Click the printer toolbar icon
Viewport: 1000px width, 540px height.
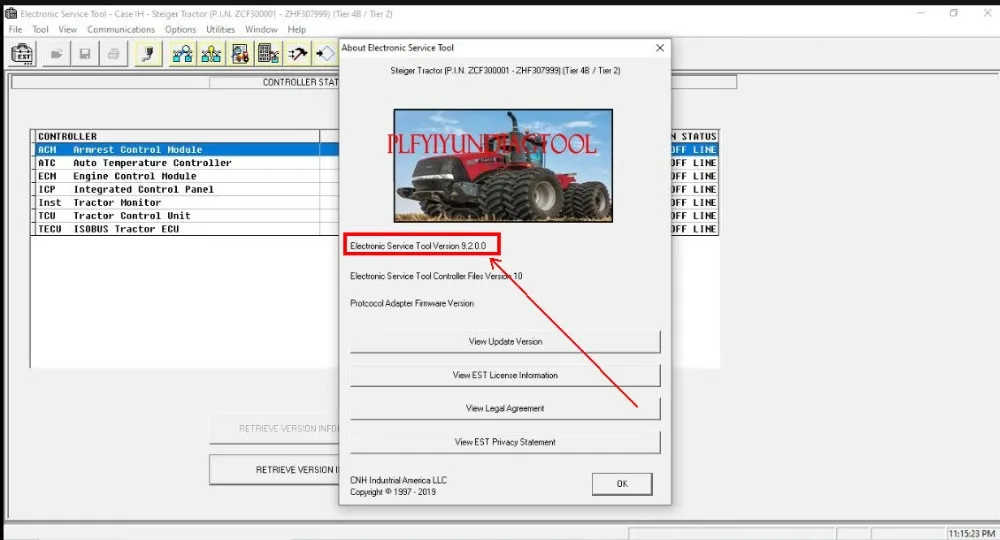pyautogui.click(x=114, y=54)
